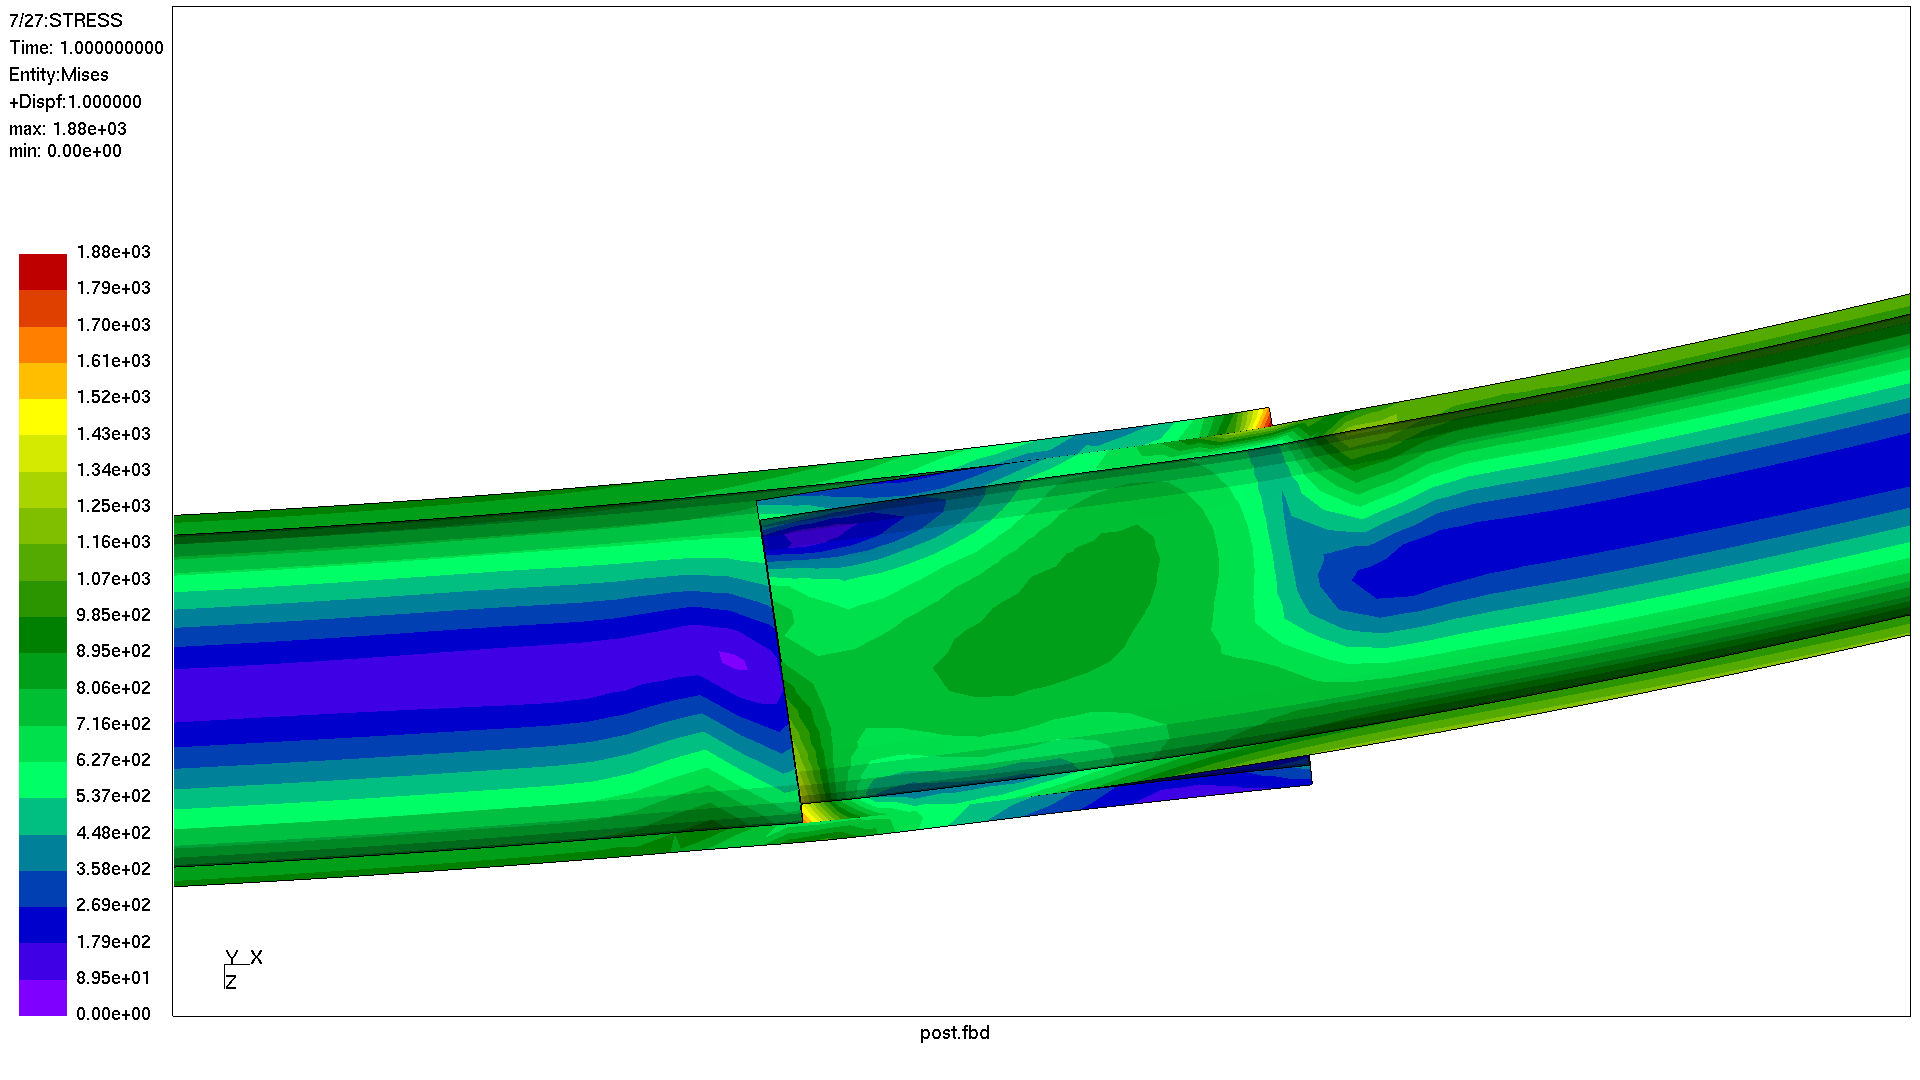Click the '7/27:STRESS' dataset label
Viewport: 1920px width, 1080px height.
66,20
